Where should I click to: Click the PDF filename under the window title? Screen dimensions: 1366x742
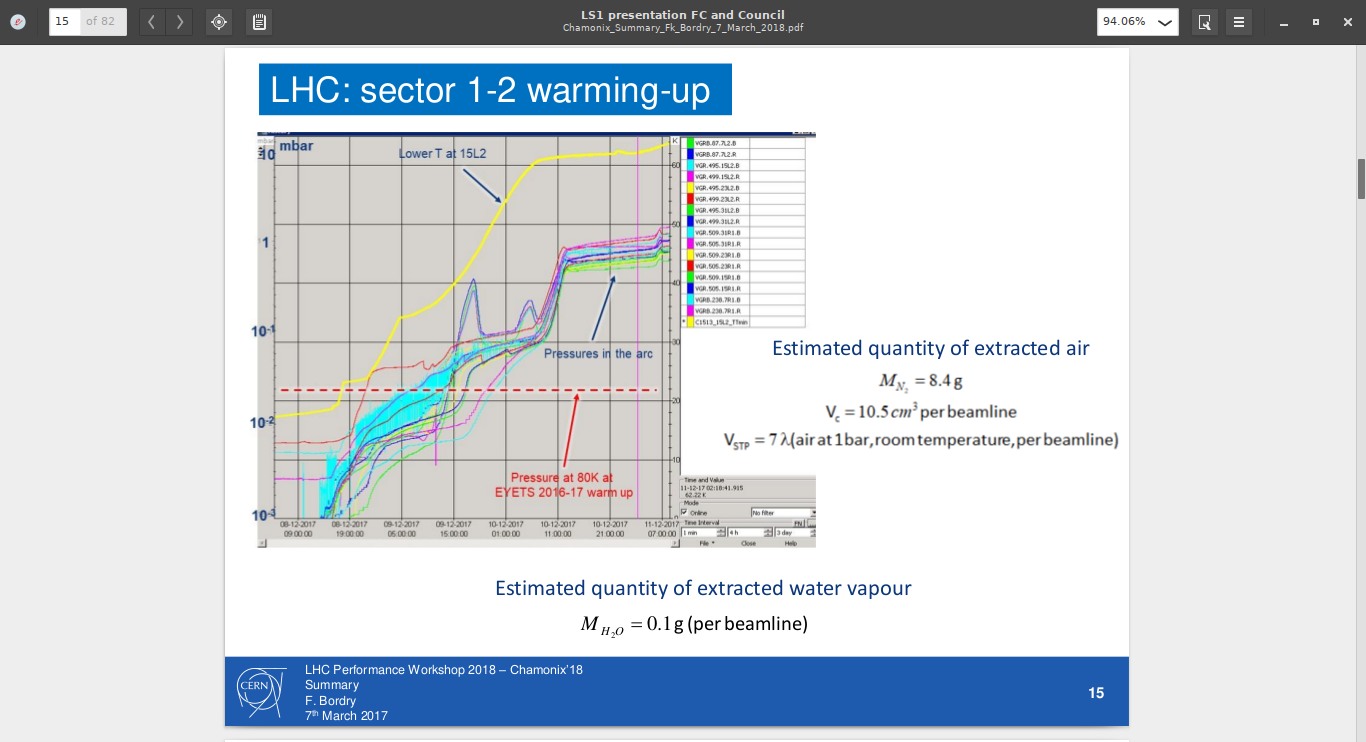coord(683,28)
